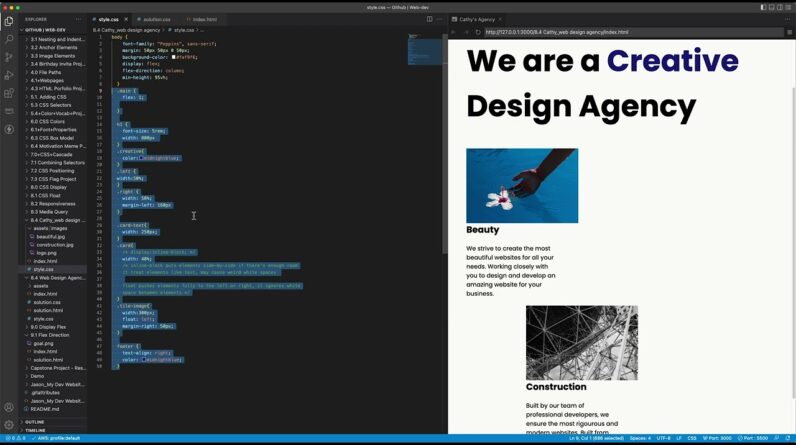Viewport: 796px width, 445px height.
Task: Open the AWS toolkit view icon
Action: [x=9, y=111]
